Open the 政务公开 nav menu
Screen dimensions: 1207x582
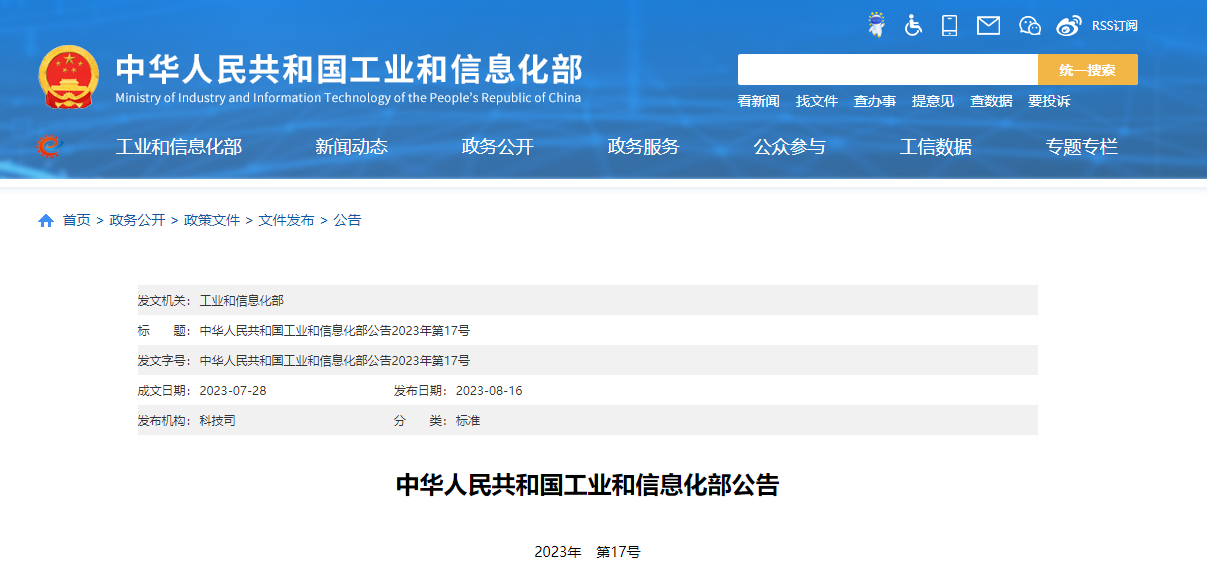[498, 147]
